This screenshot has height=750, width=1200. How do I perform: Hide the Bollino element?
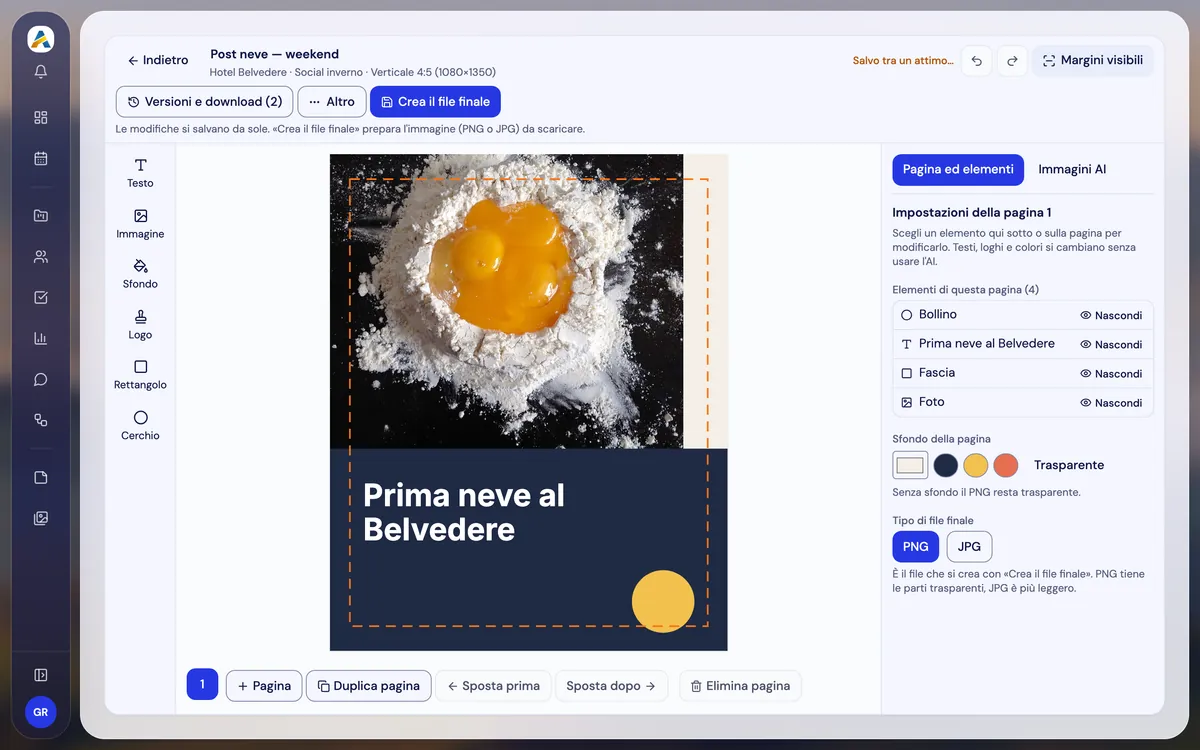[1111, 315]
